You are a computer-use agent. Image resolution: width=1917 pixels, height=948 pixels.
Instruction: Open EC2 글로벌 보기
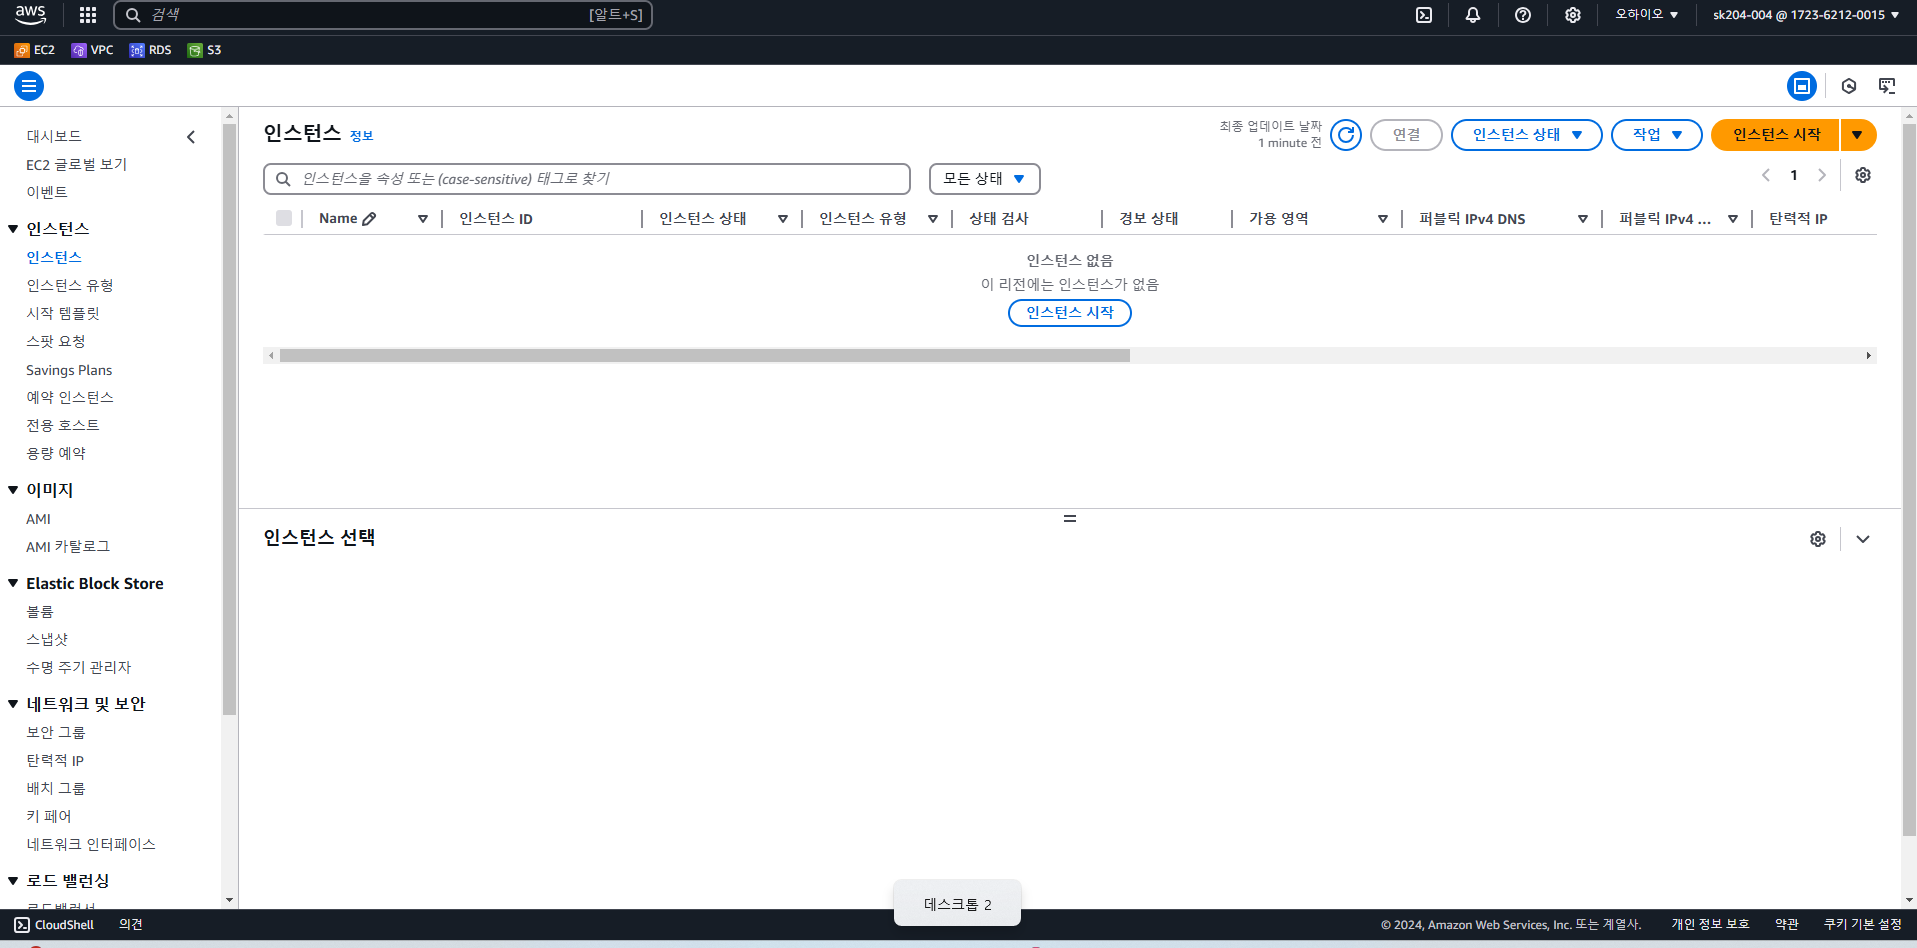coord(76,164)
